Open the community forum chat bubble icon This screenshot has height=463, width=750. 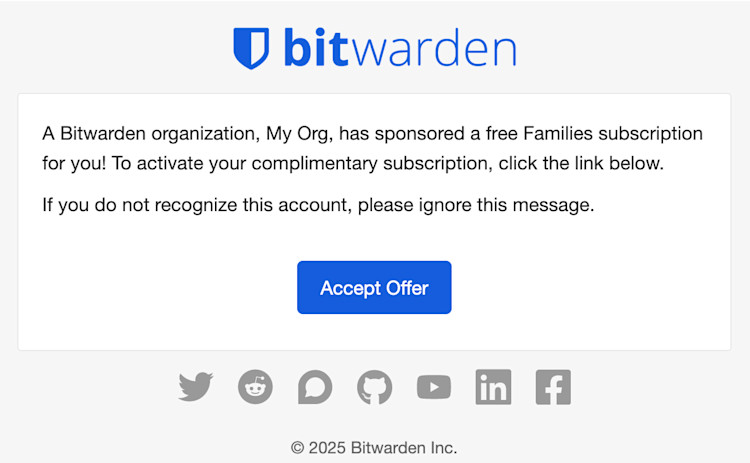point(315,387)
